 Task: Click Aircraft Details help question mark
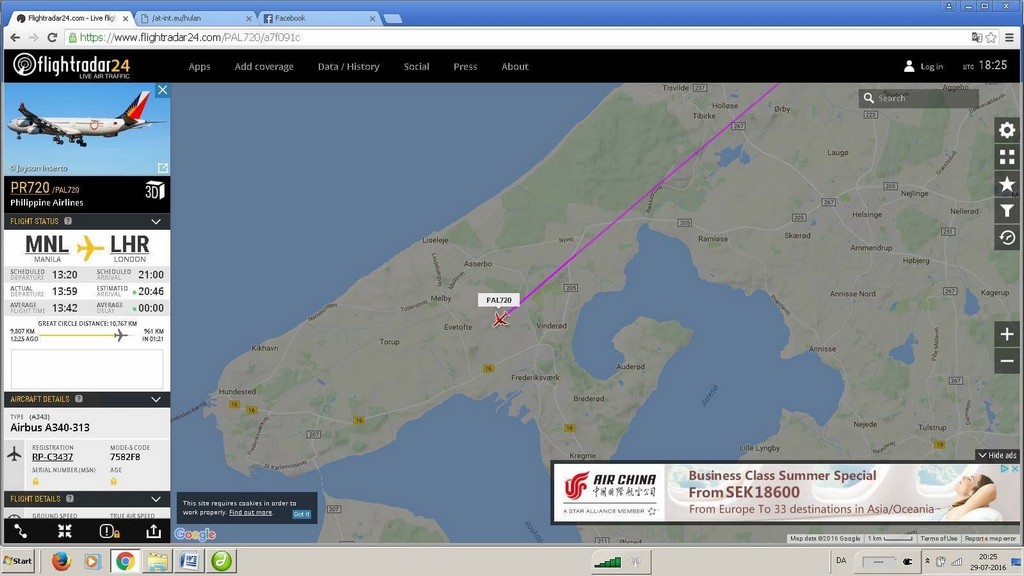(78, 399)
